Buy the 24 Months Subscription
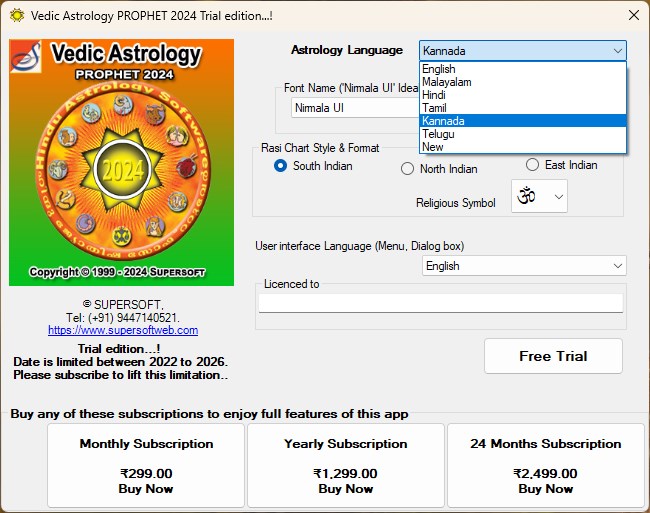 point(546,465)
